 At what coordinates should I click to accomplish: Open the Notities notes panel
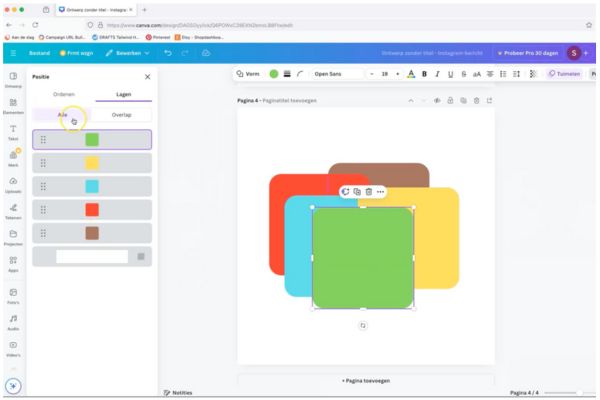(x=178, y=392)
